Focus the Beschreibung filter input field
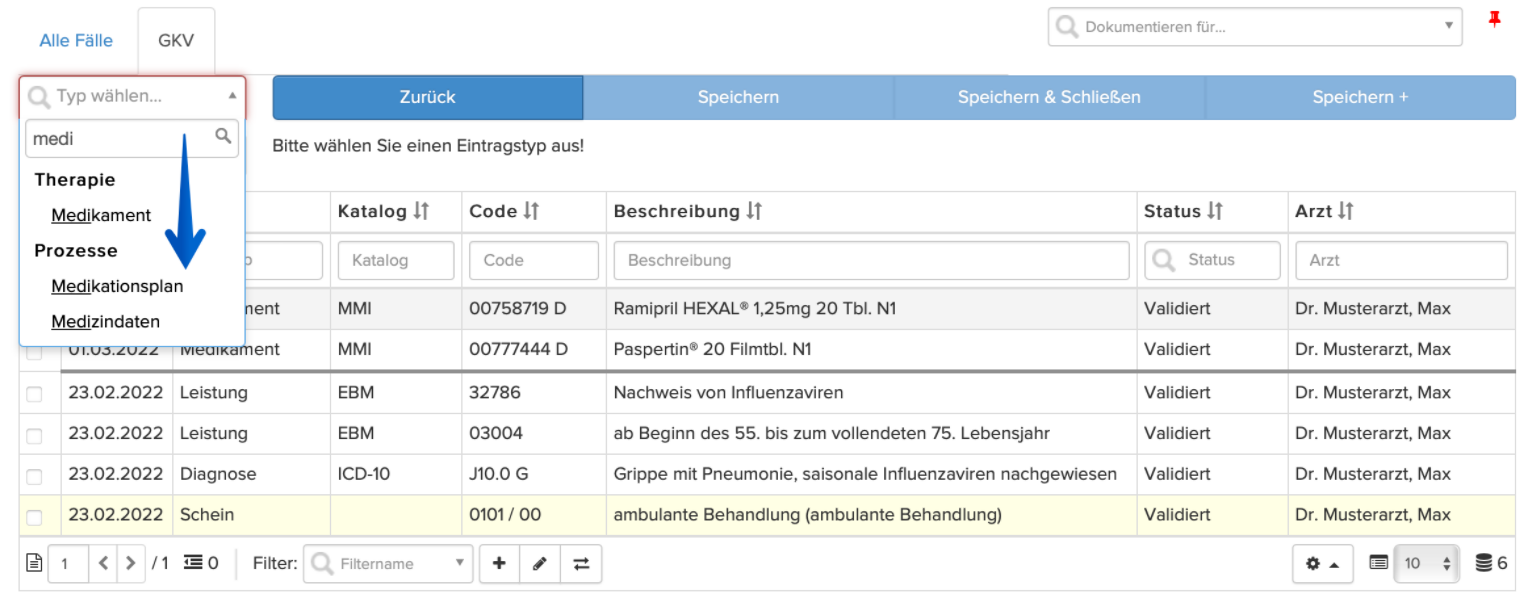The image size is (1528, 596). tap(871, 260)
